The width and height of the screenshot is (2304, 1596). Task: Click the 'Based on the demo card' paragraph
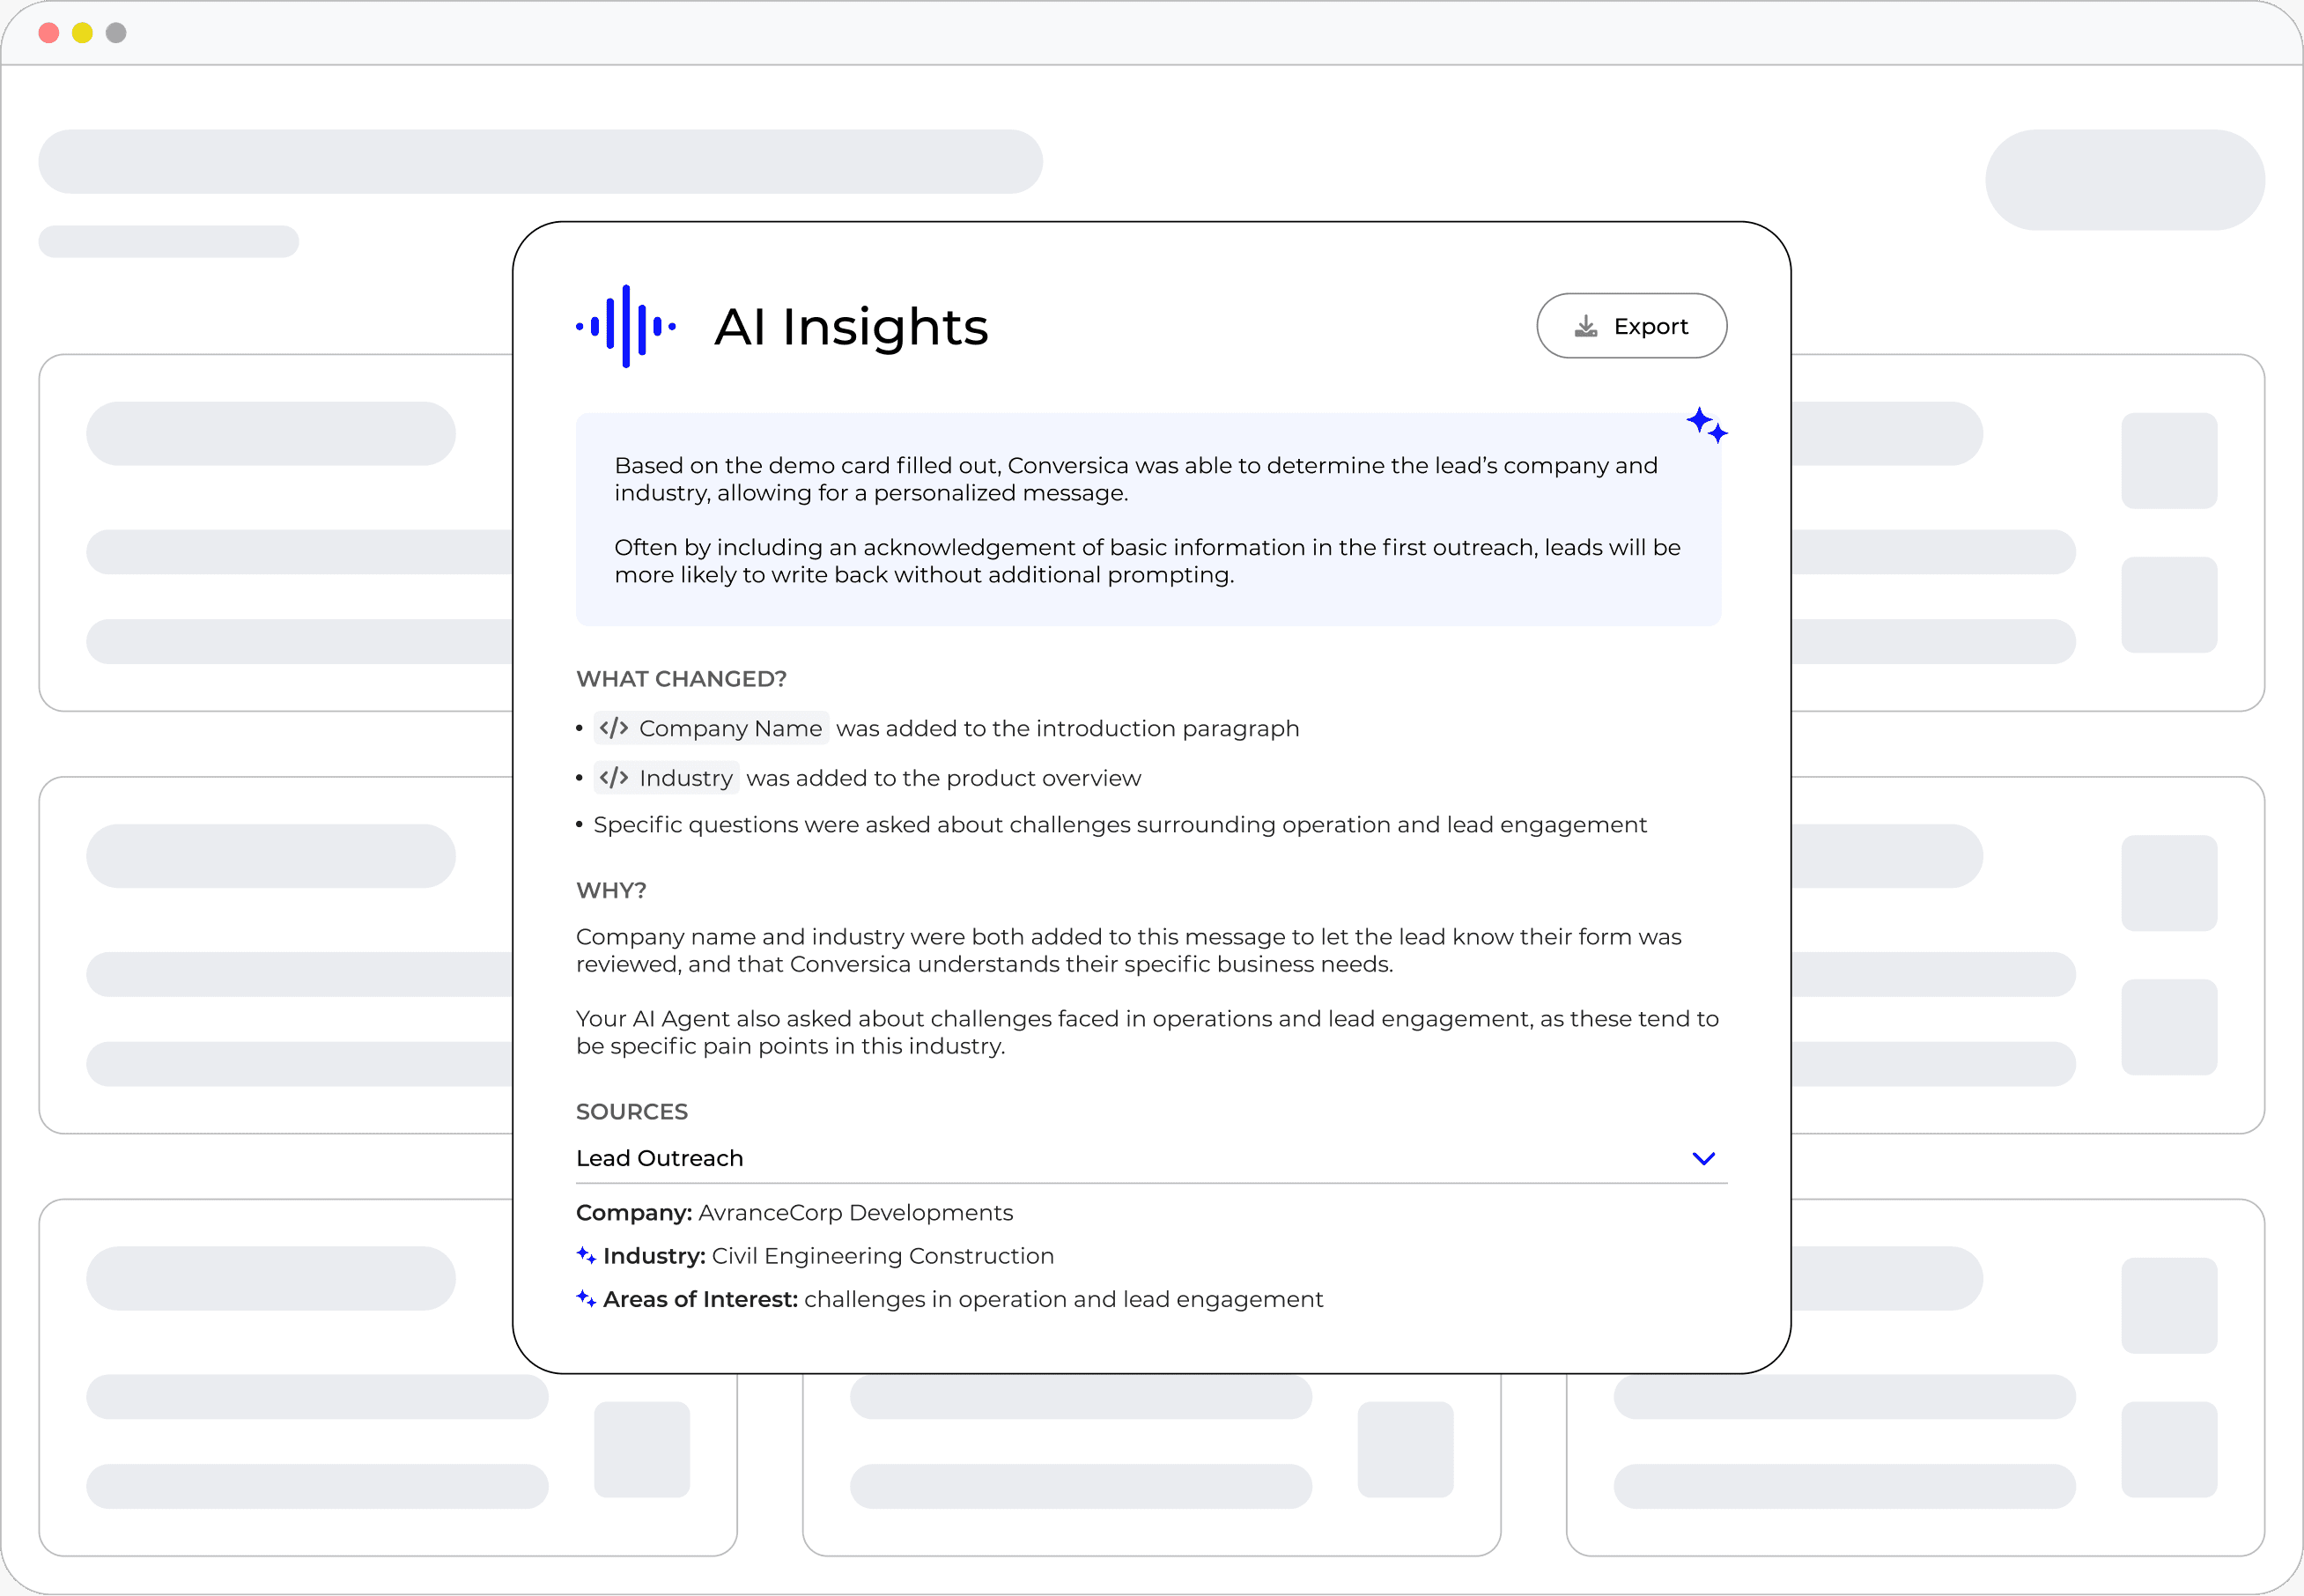(x=1136, y=479)
